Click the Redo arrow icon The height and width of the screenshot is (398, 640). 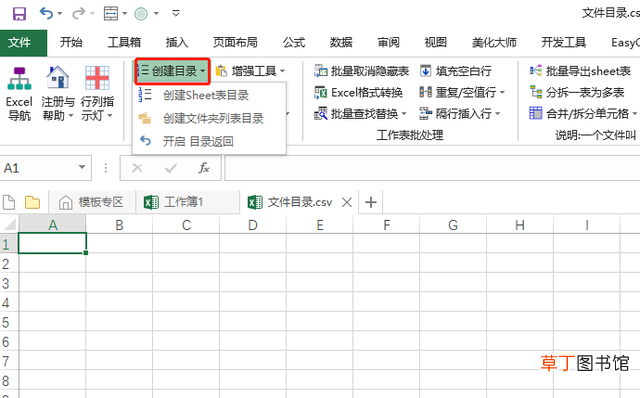[78, 13]
